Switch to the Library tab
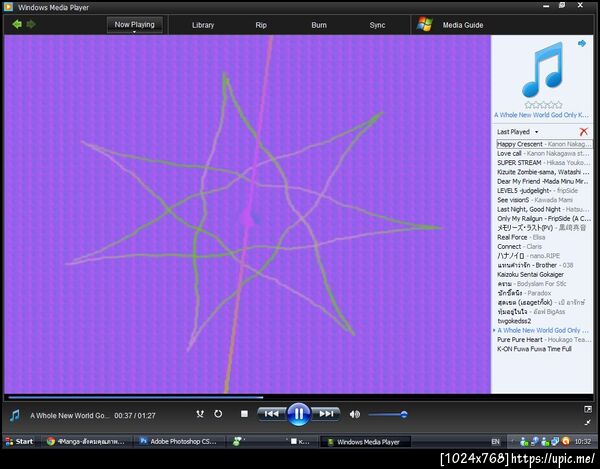Screen dimensions: 600x469 pos(203,25)
